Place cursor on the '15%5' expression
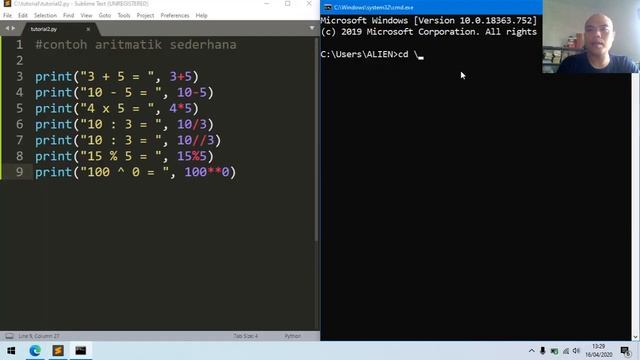The image size is (640, 360). coord(192,156)
